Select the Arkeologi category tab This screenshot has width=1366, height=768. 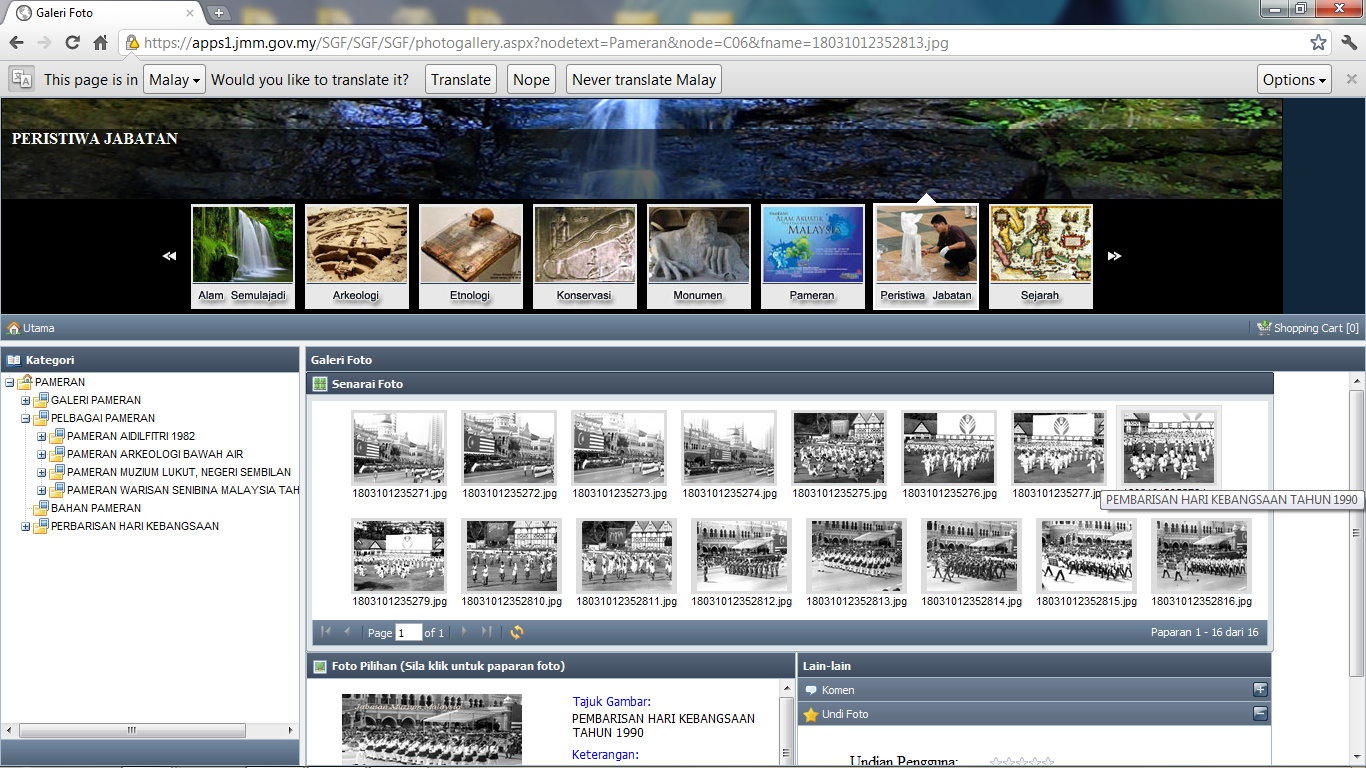(357, 256)
